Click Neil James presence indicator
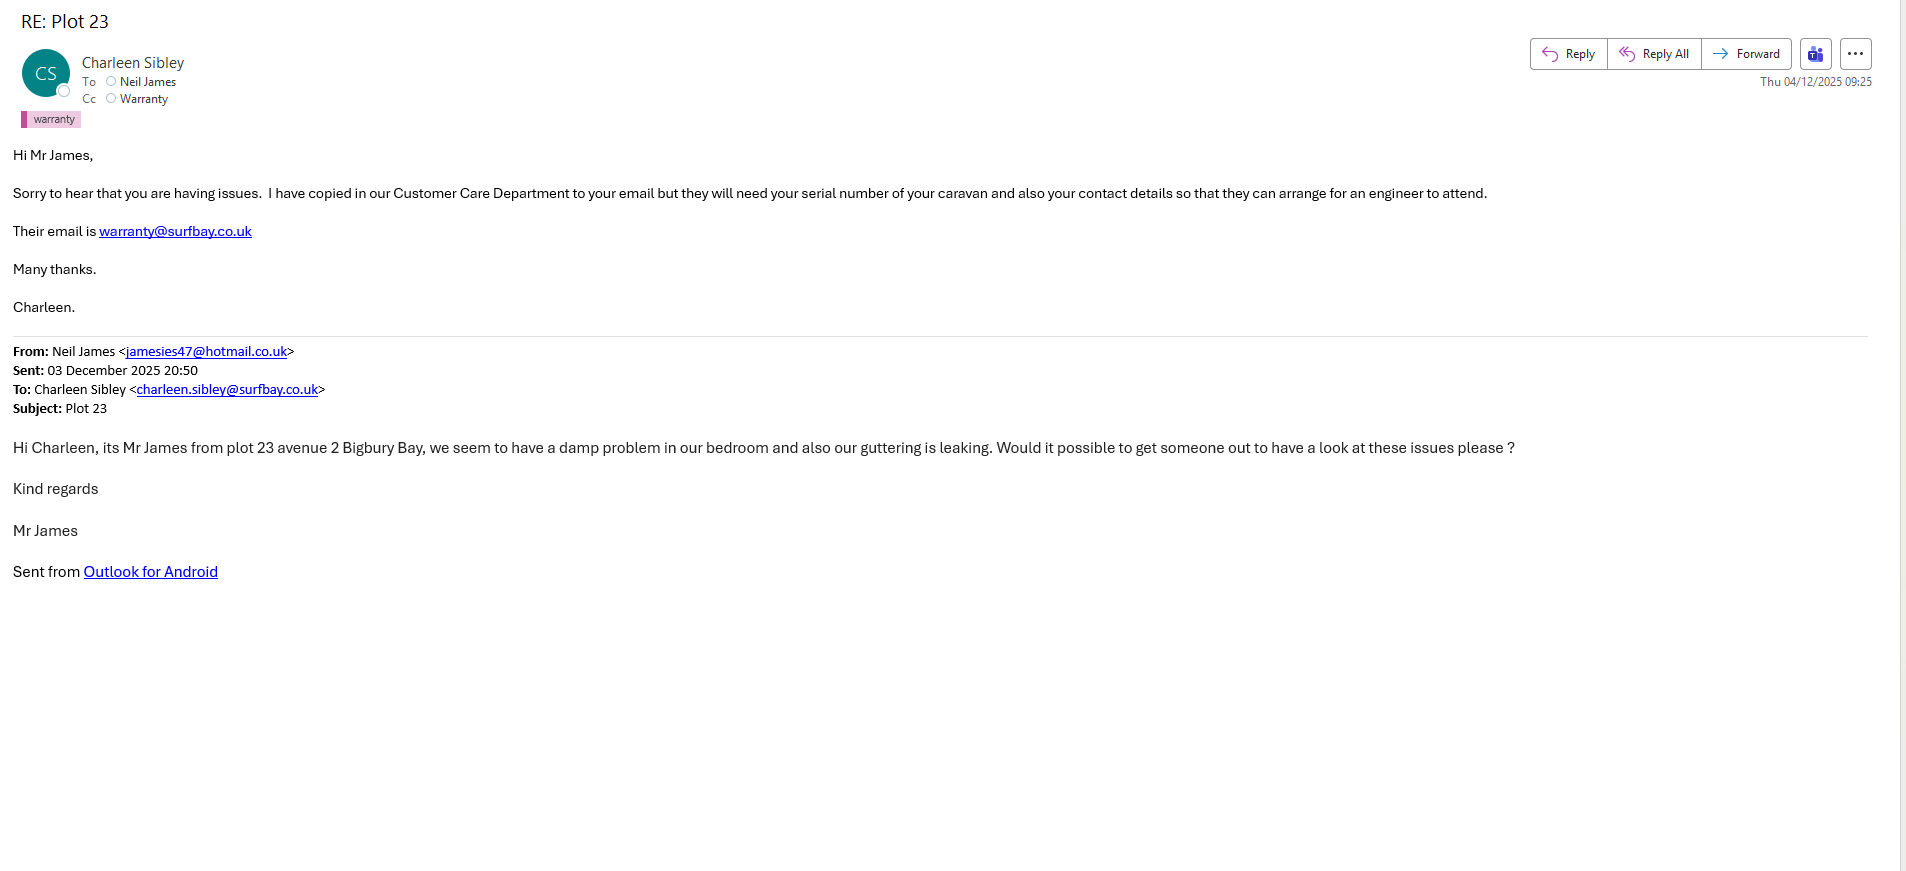 pyautogui.click(x=111, y=82)
